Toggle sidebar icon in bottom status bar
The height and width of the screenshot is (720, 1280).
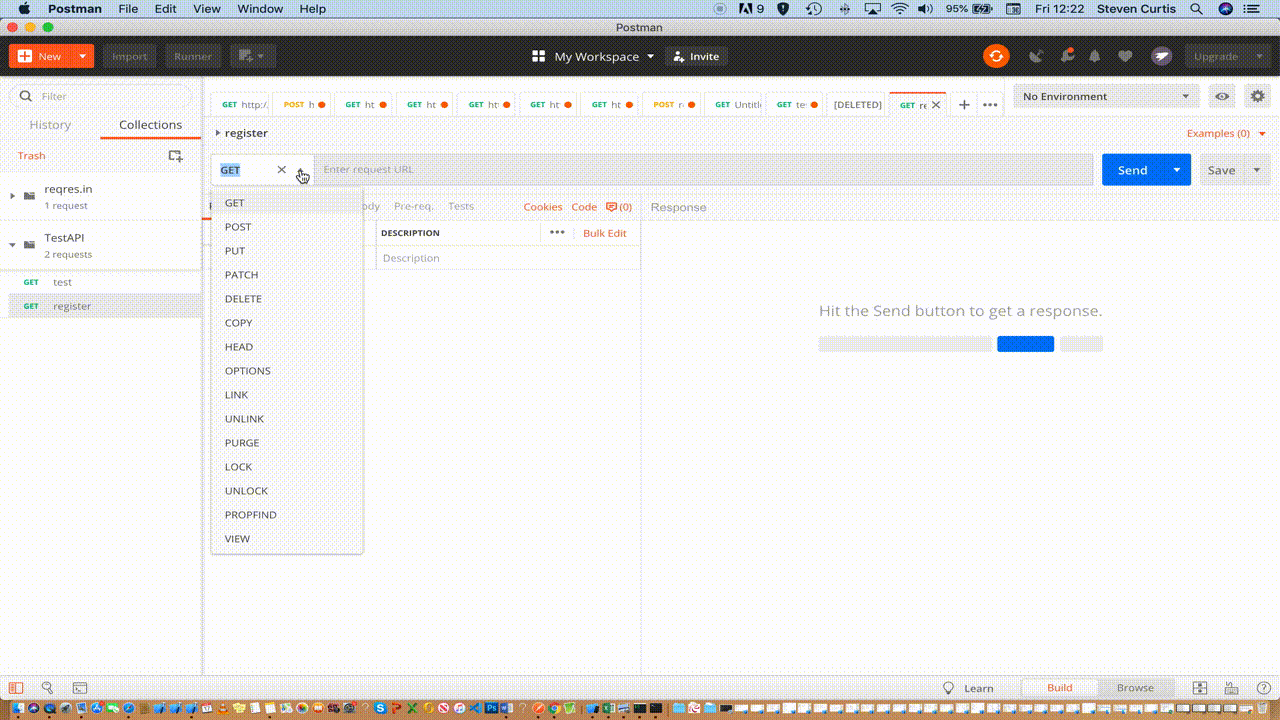[15, 688]
